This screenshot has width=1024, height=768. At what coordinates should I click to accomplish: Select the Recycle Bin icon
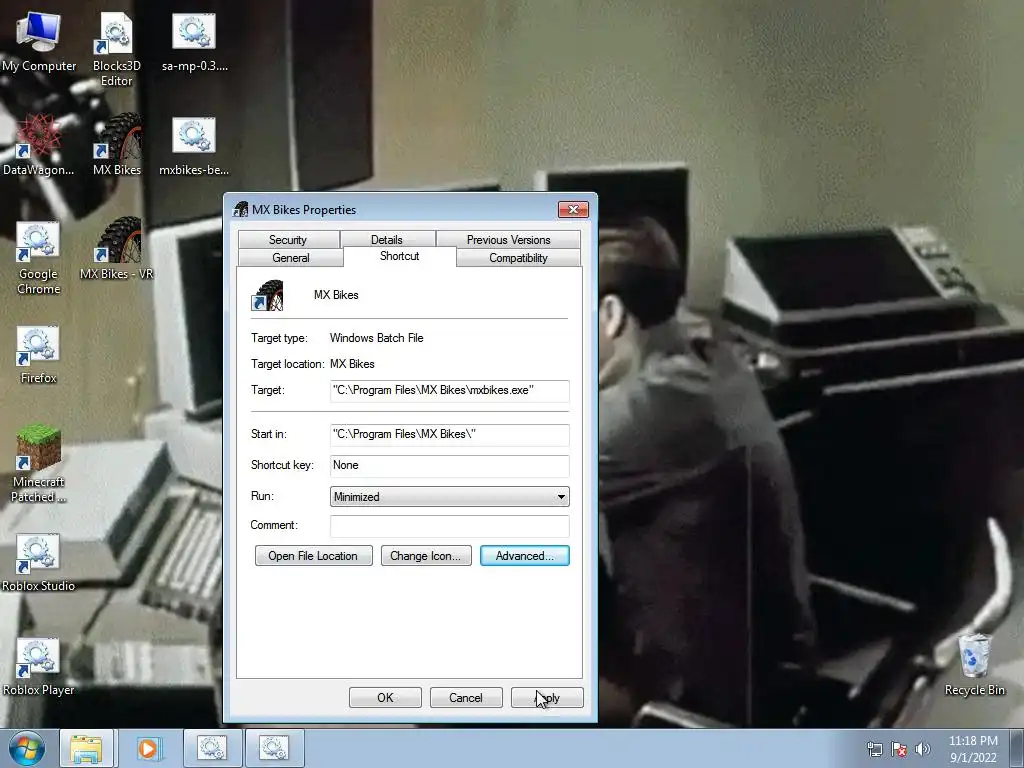(x=974, y=665)
